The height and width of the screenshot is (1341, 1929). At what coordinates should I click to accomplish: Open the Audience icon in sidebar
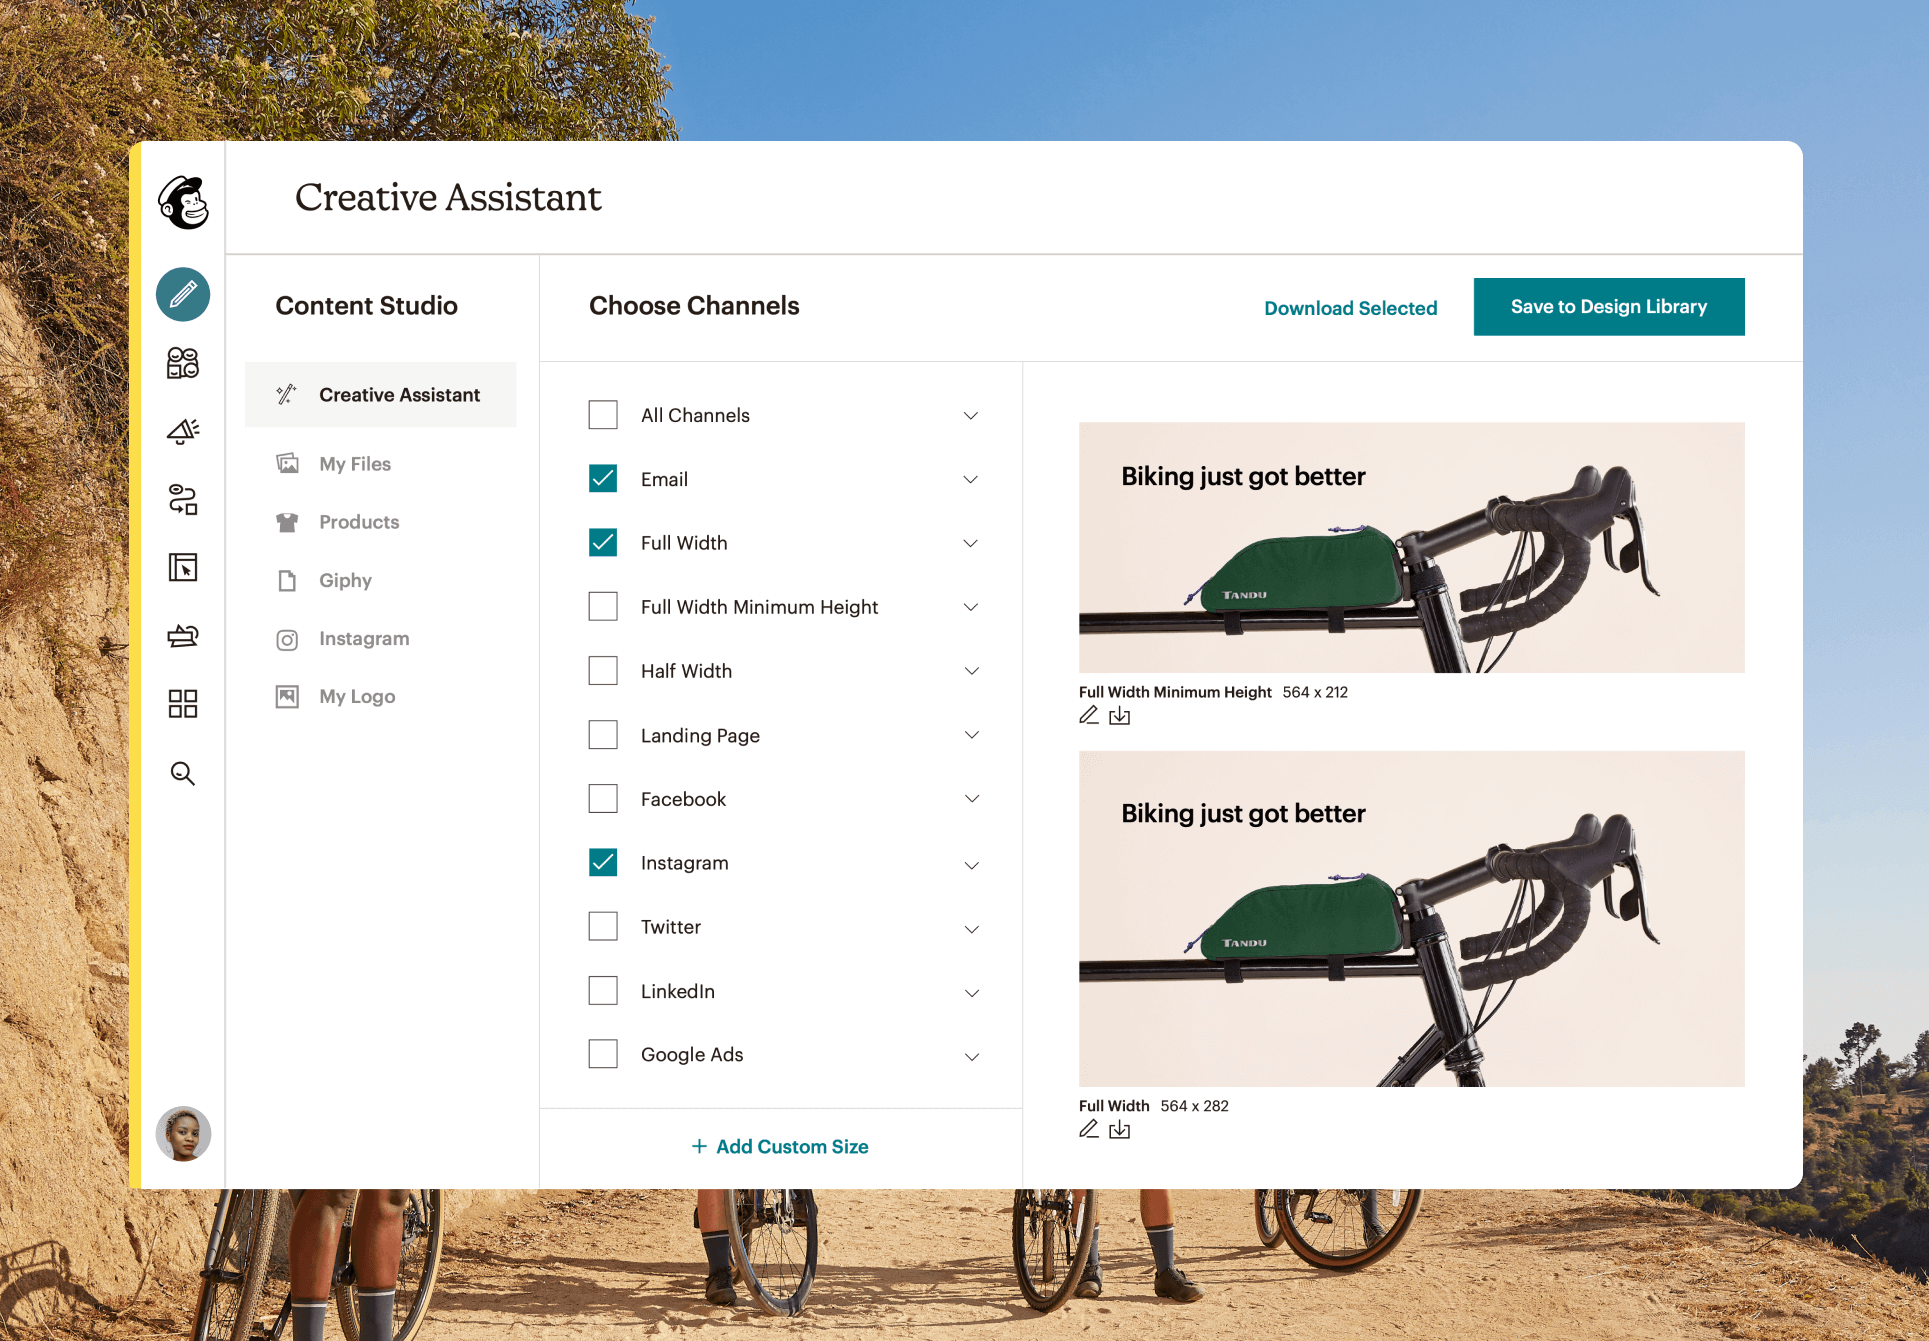click(x=183, y=363)
